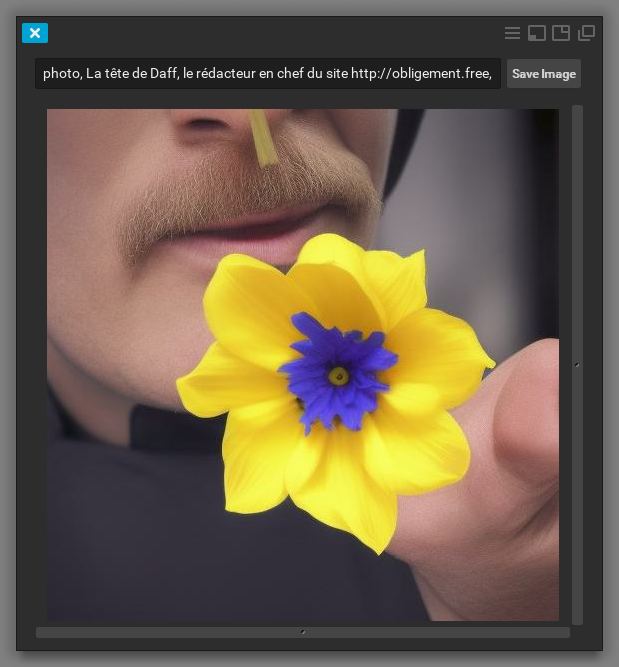Click the generated flower image
The width and height of the screenshot is (619, 667).
[302, 365]
